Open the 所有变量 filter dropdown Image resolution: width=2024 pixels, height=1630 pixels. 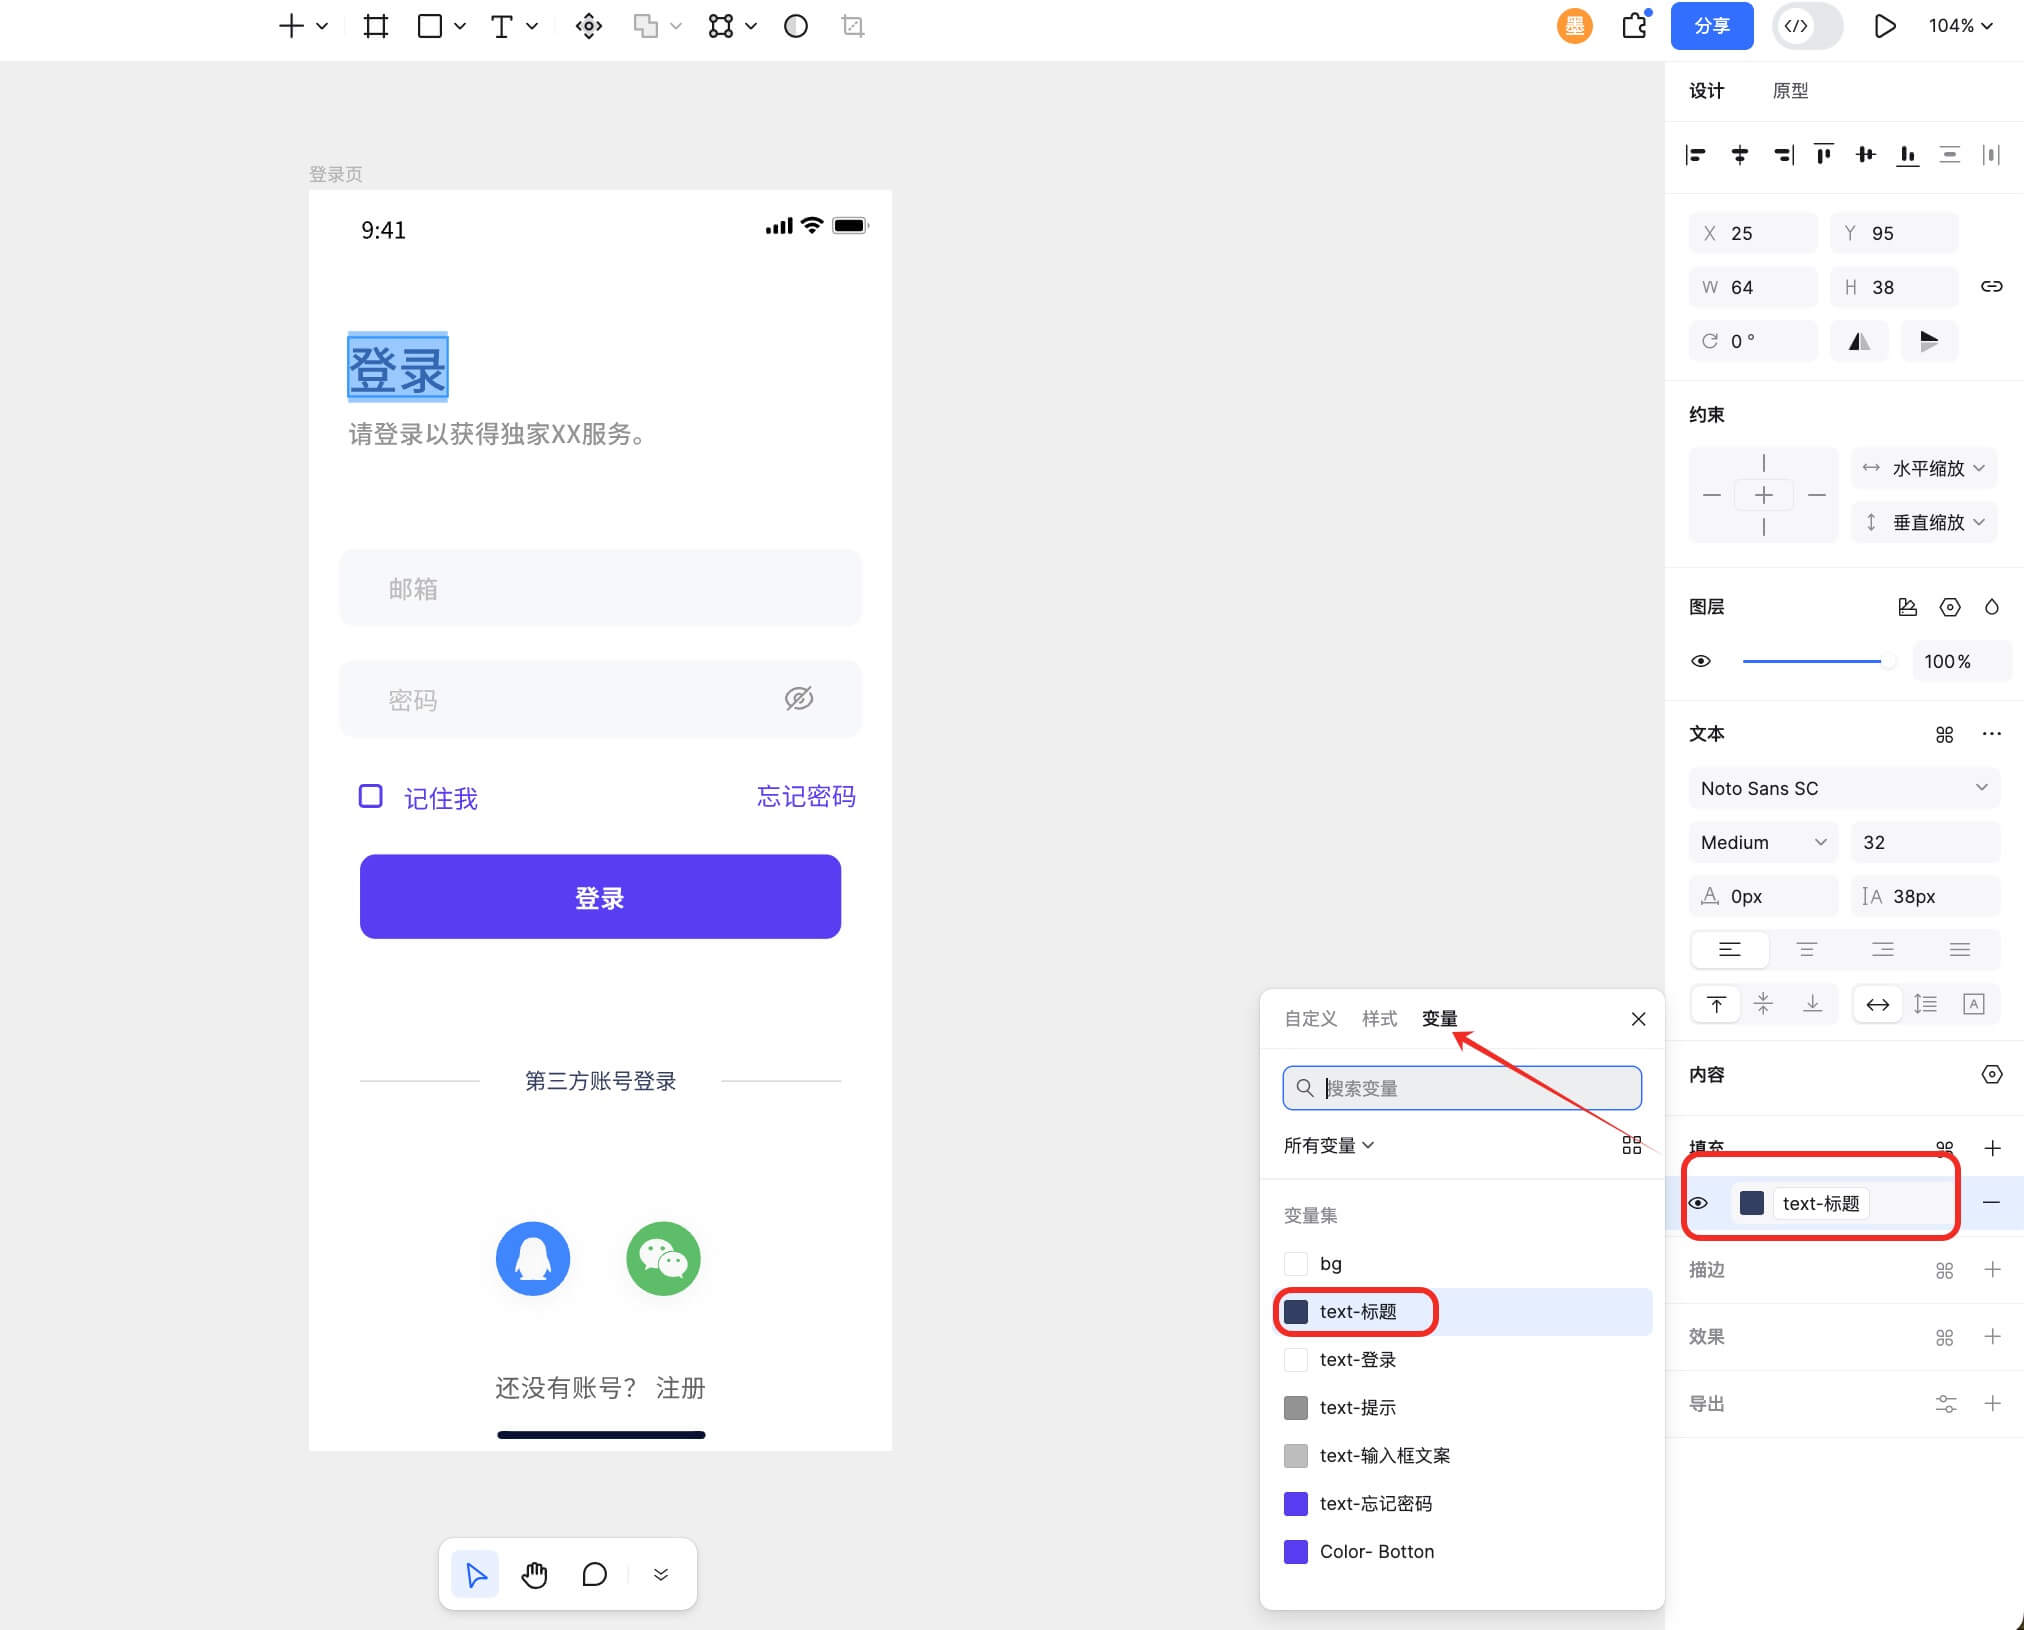click(x=1327, y=1145)
